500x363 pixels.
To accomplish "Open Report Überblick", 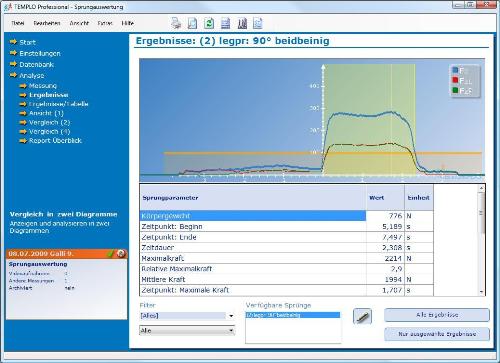I will 55,141.
